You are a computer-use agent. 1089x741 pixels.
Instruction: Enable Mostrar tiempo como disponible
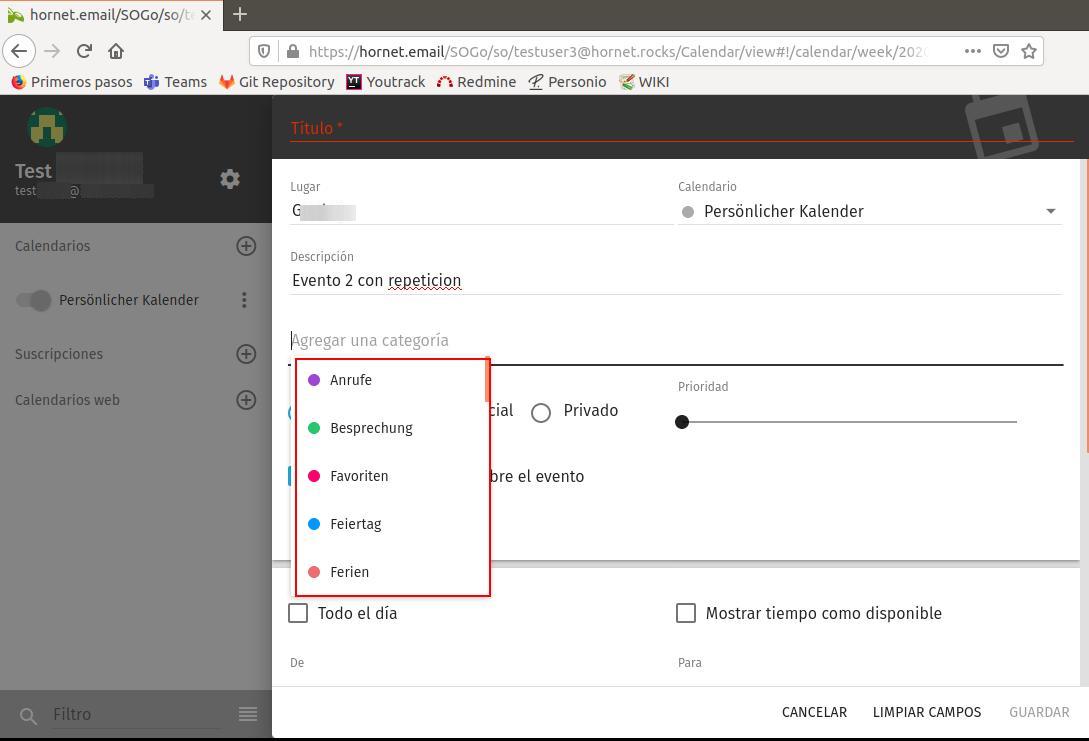point(686,613)
